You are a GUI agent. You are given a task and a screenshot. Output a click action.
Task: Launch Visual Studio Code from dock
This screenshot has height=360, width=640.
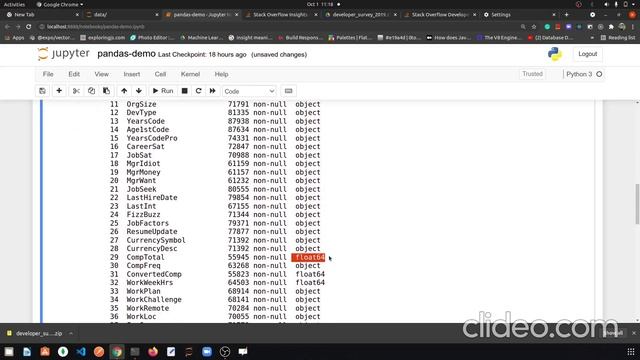point(81,351)
